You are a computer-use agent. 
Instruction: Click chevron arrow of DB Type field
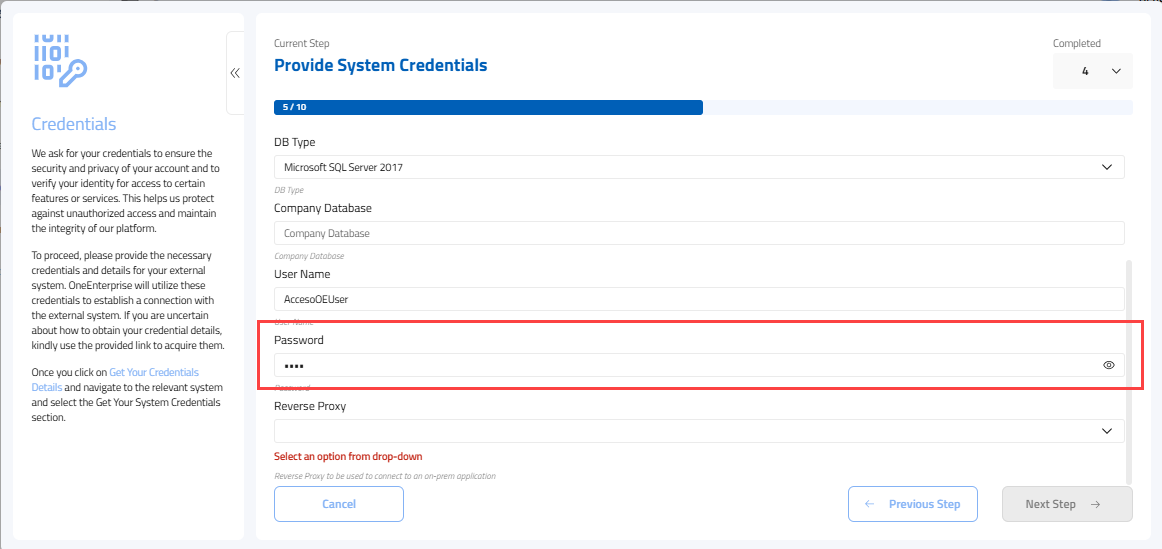1106,167
